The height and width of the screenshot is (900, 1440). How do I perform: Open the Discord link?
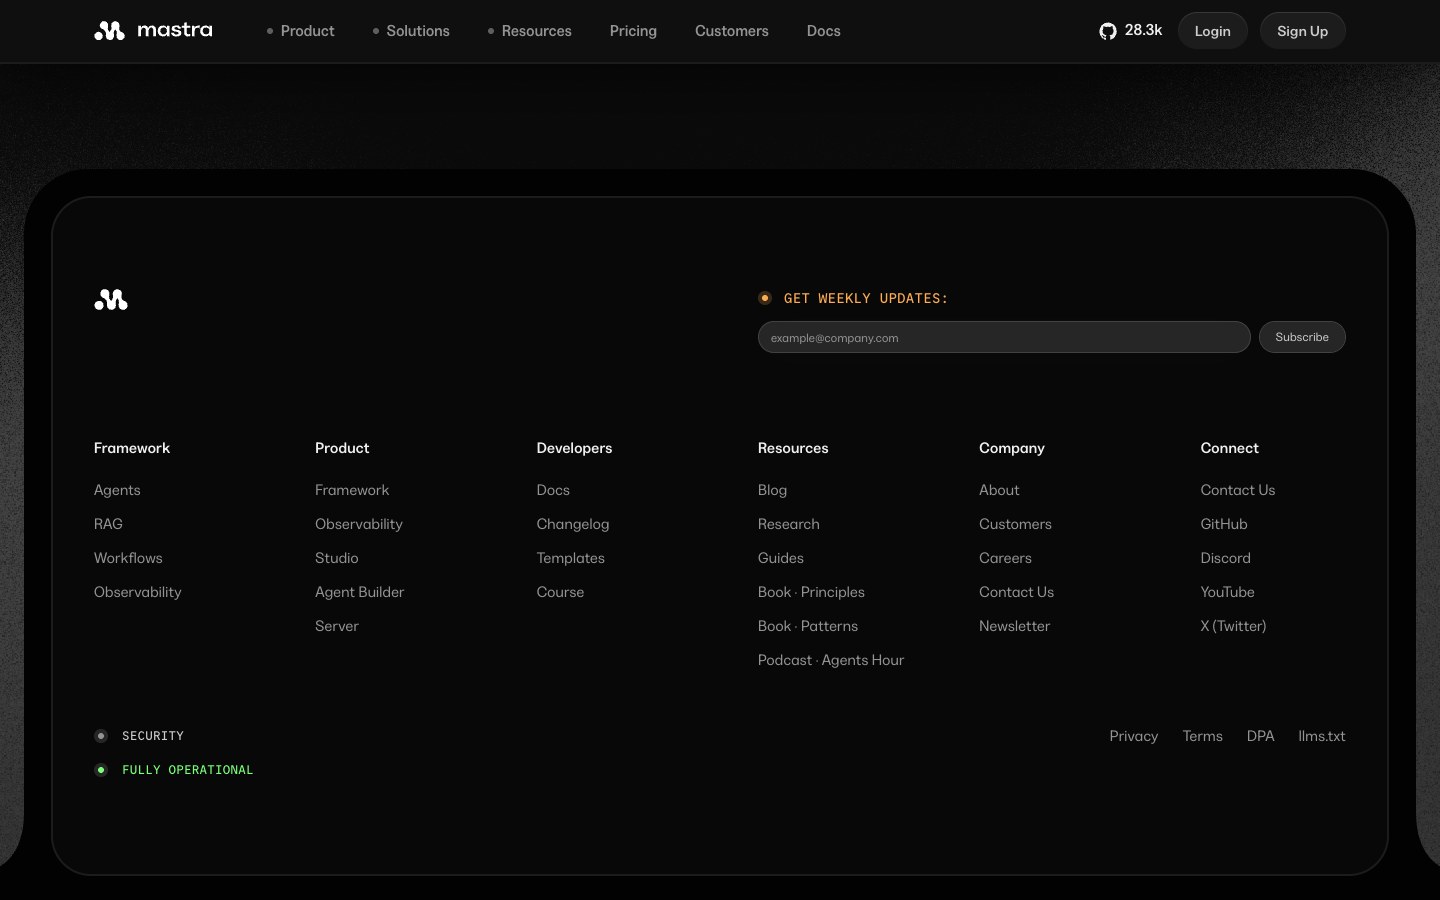point(1225,558)
